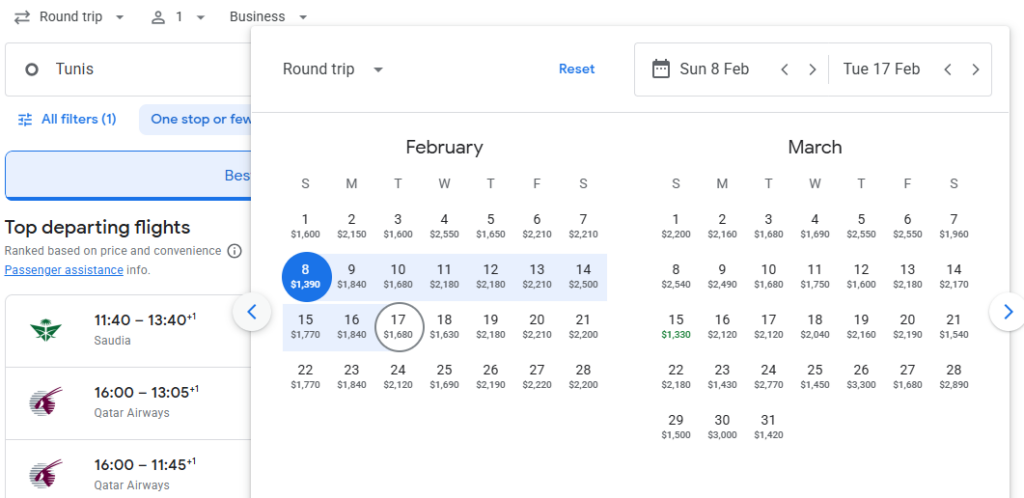Select March 28 priced $2,890
This screenshot has width=1024, height=498.
[953, 377]
